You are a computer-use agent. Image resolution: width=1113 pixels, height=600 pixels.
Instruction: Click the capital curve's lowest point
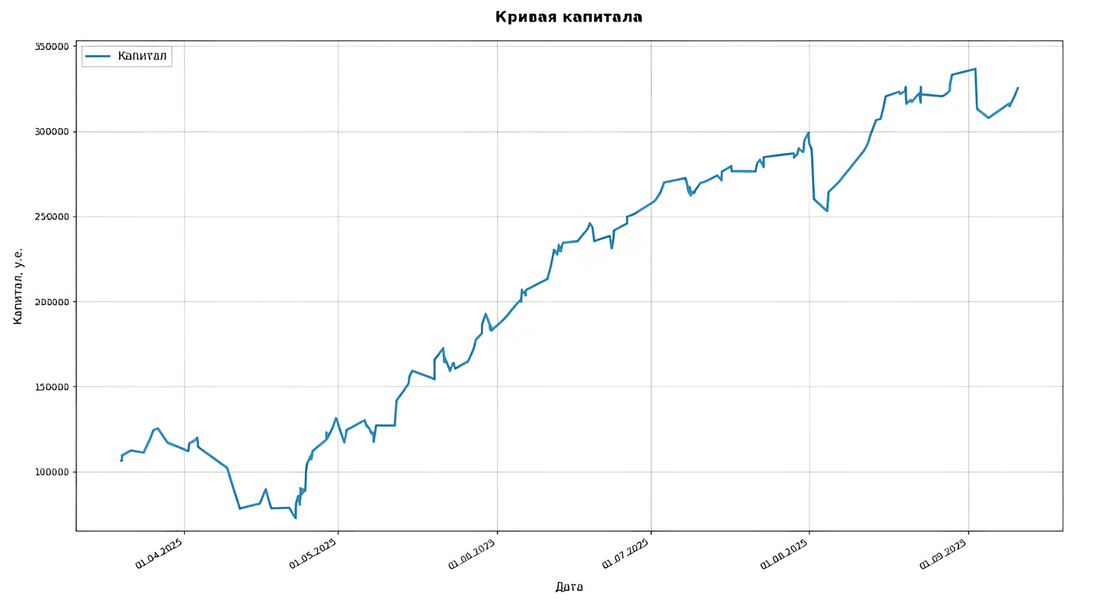pyautogui.click(x=295, y=517)
